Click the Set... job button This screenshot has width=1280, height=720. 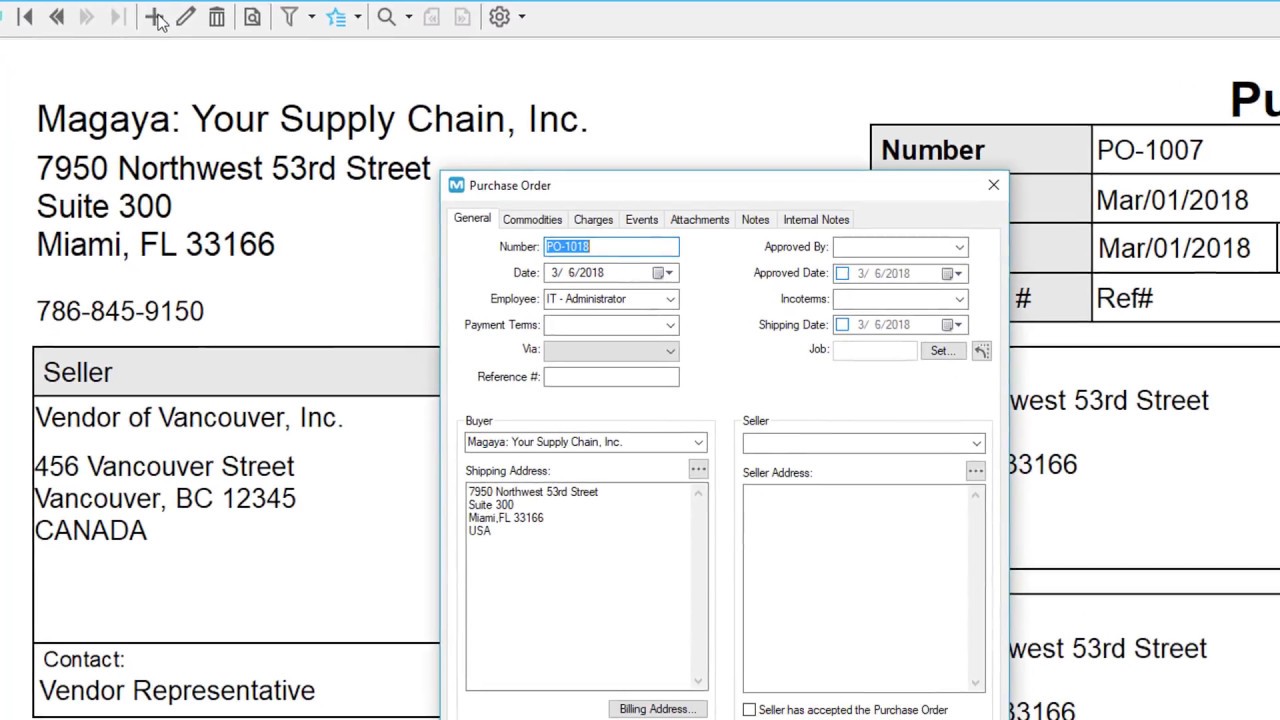[943, 351]
